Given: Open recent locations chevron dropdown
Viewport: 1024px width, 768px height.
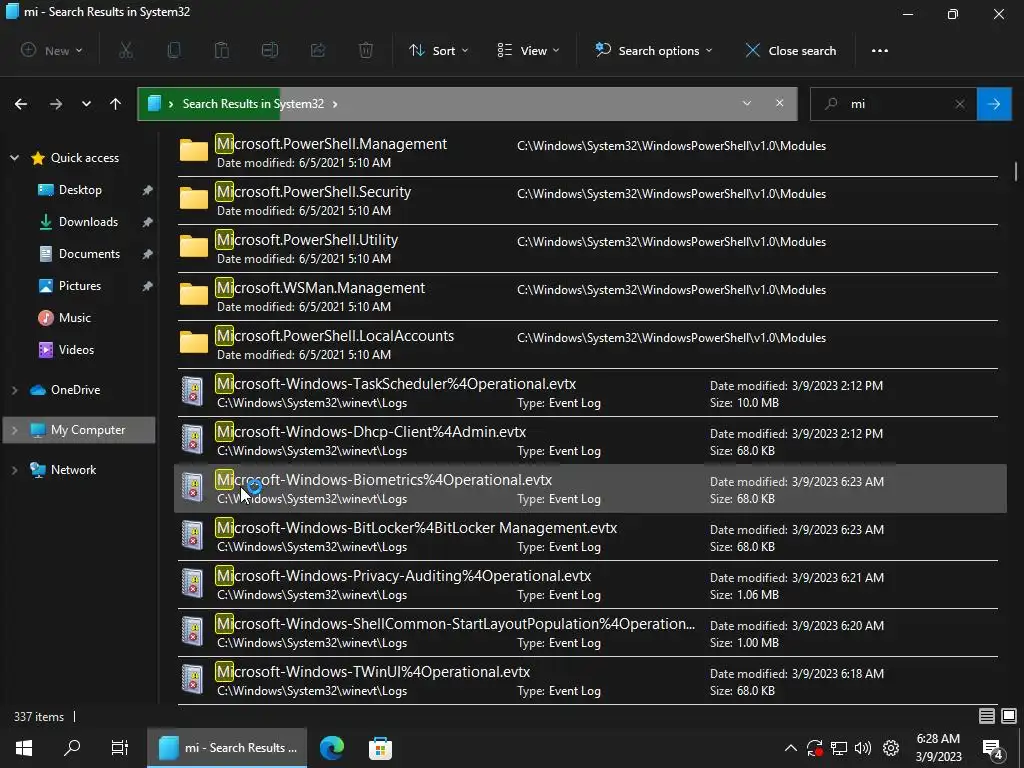Looking at the screenshot, I should coord(86,104).
